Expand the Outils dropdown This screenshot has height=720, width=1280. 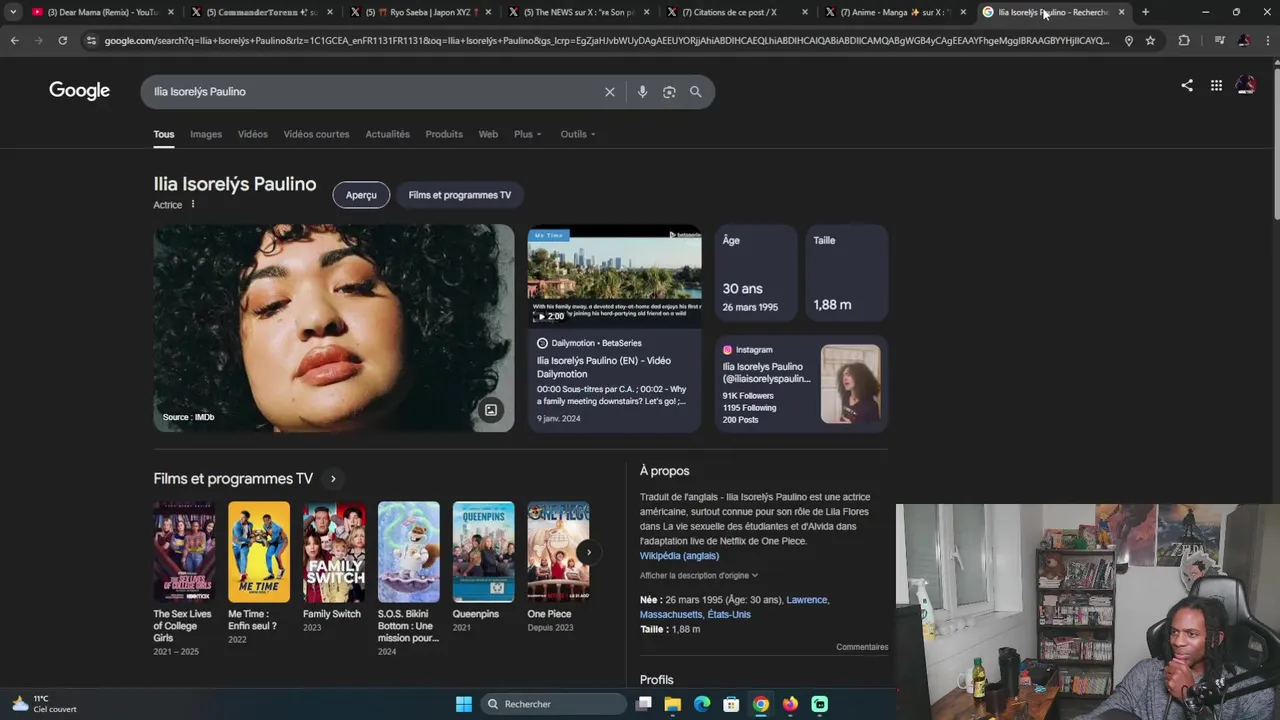point(578,134)
